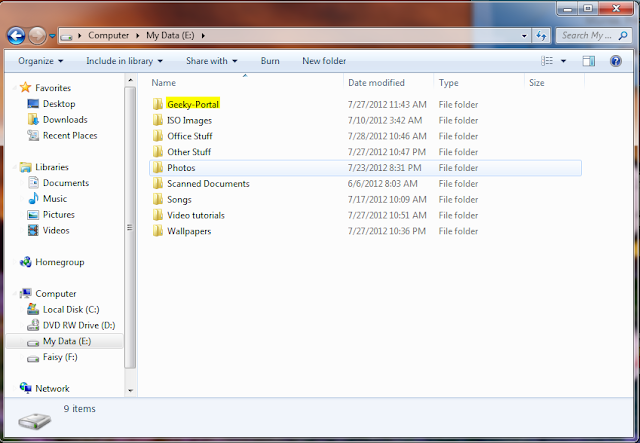The width and height of the screenshot is (640, 443).
Task: Click the Geeky-Portal folder name
Action: coord(193,104)
